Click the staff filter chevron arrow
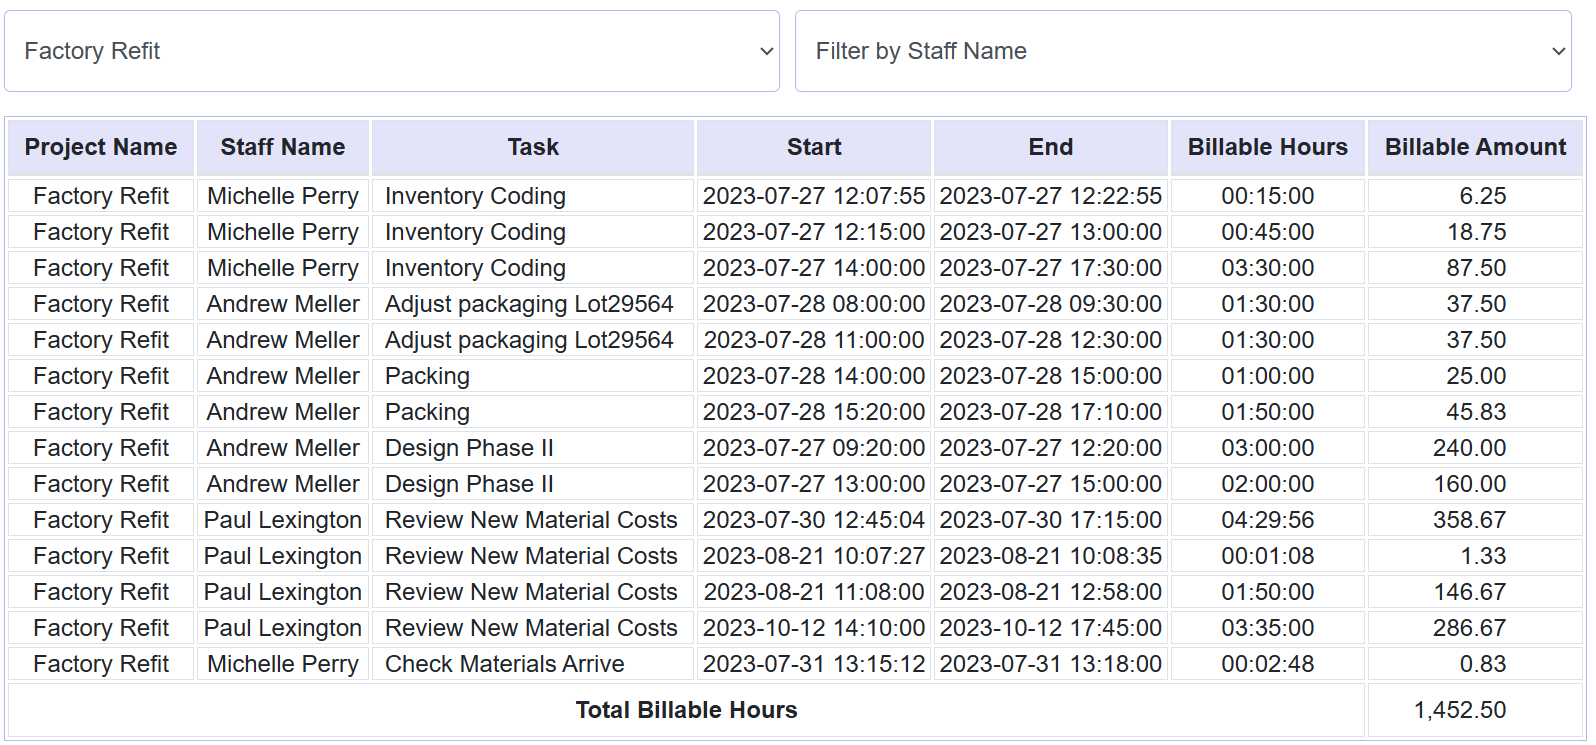Image resolution: width=1596 pixels, height=745 pixels. point(1557,50)
